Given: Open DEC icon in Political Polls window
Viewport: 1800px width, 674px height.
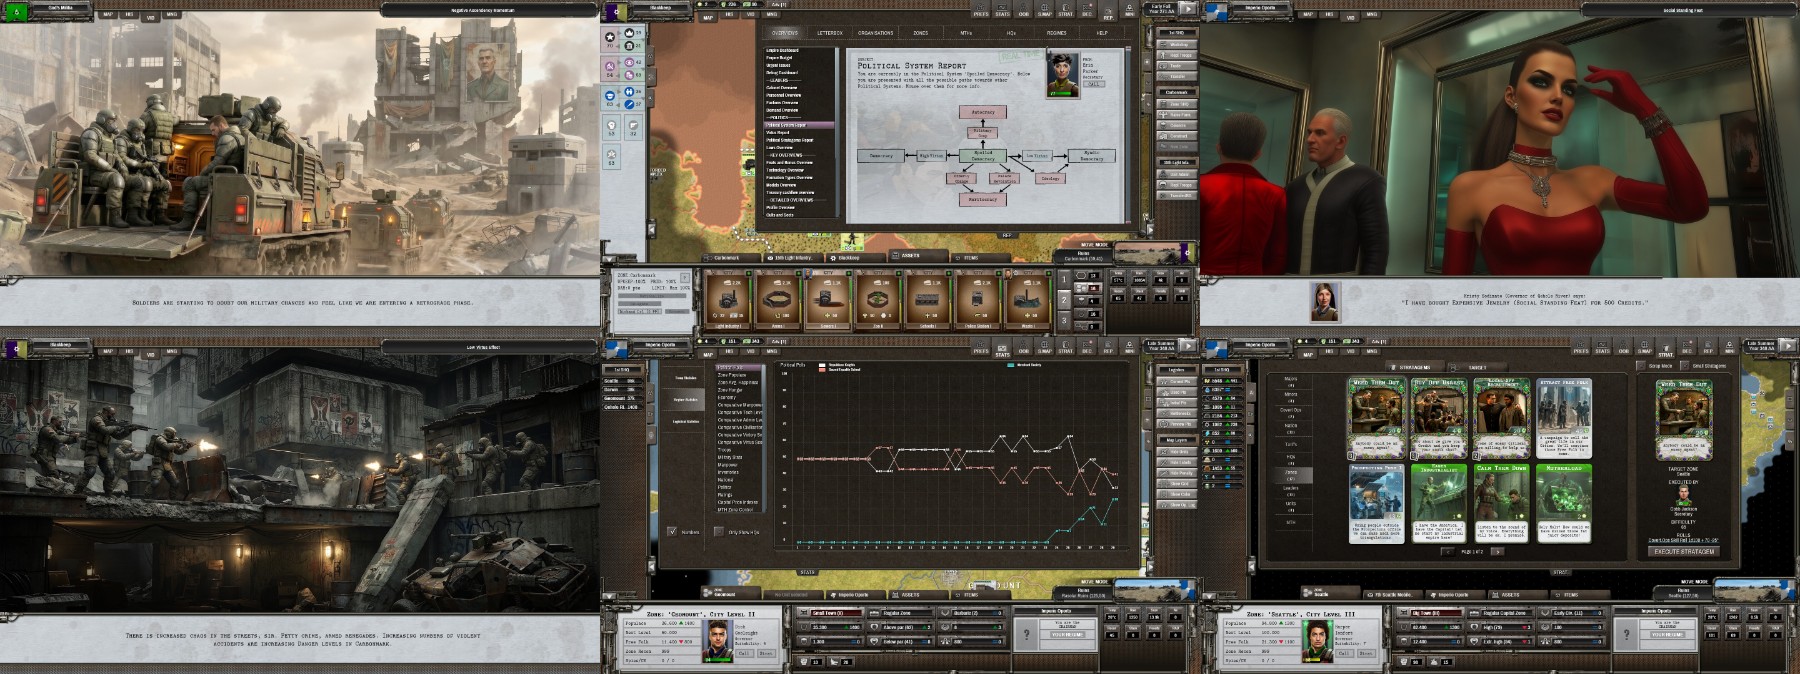Looking at the screenshot, I should 1087,346.
